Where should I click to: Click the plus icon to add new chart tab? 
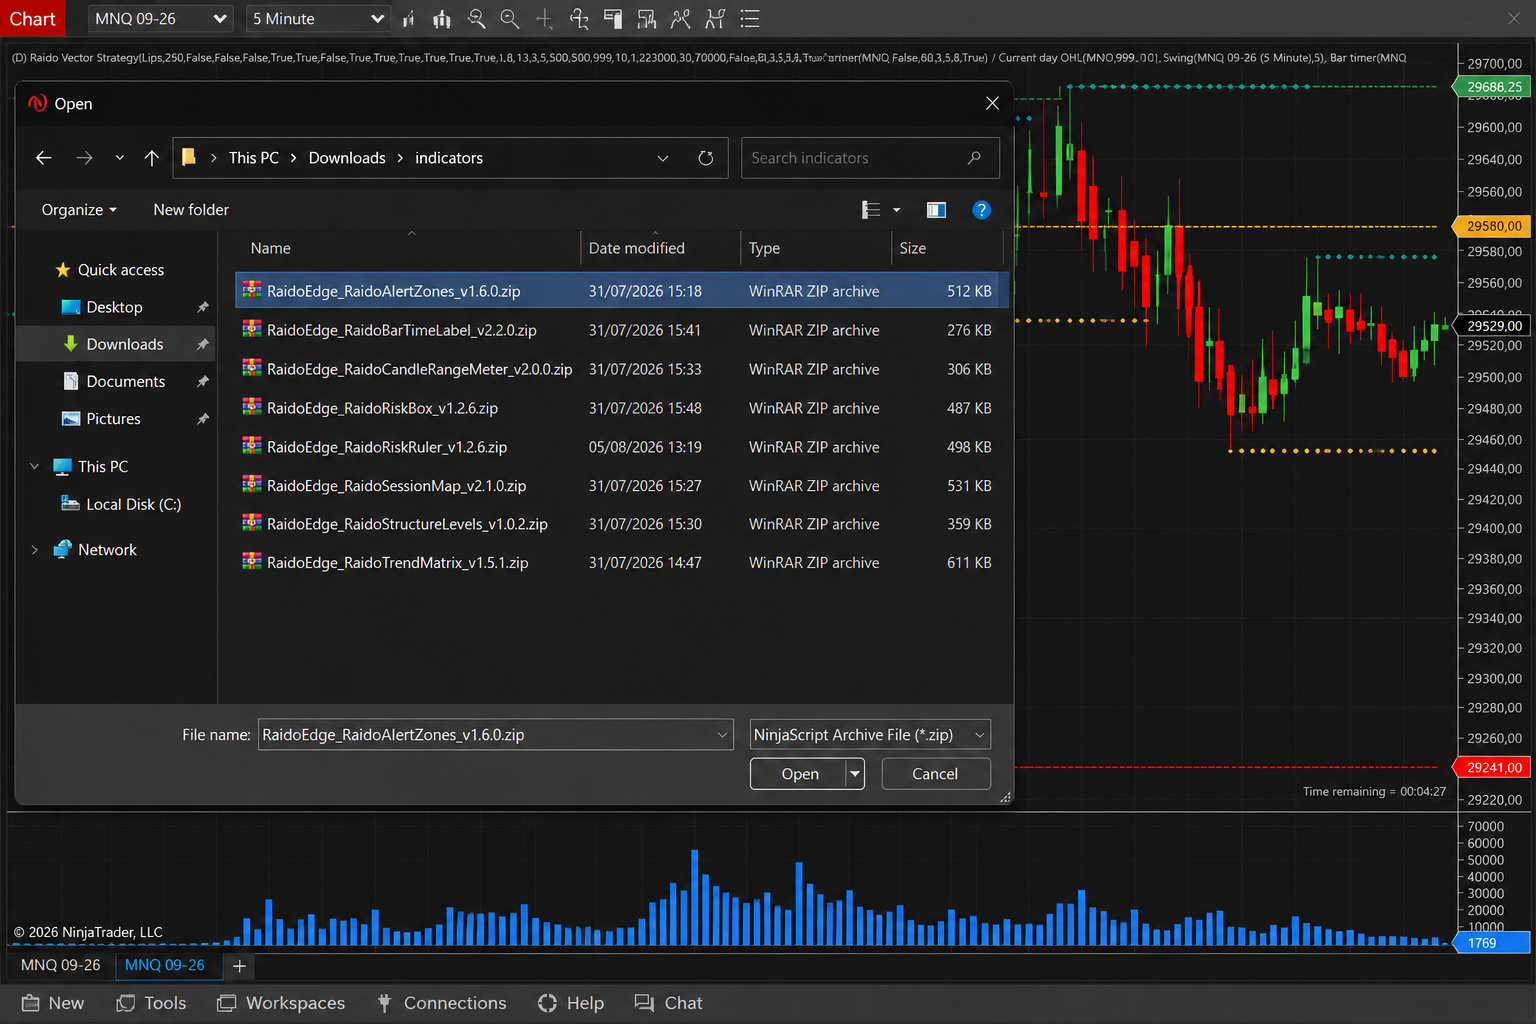239,966
